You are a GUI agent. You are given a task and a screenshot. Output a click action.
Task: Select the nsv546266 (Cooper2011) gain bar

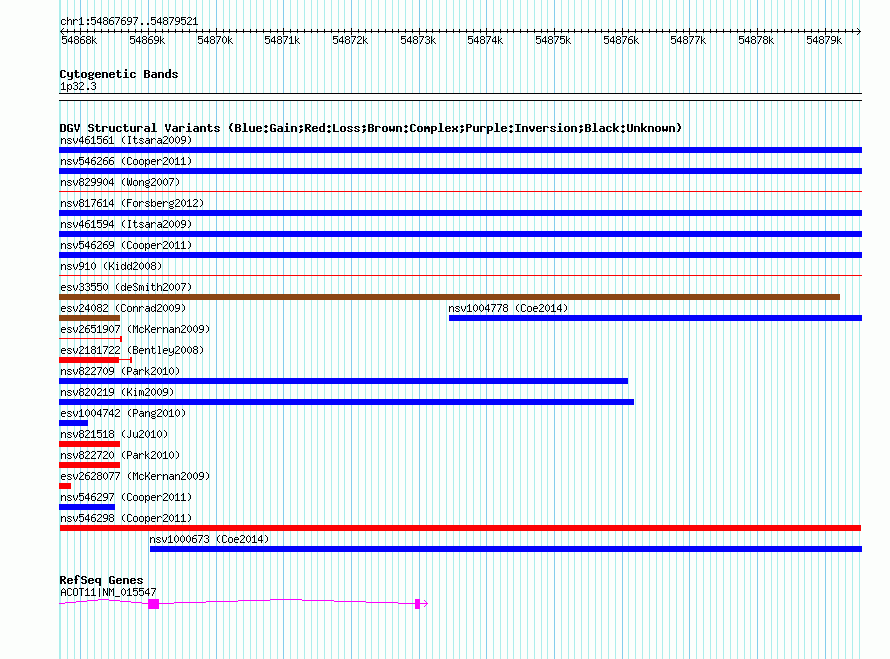click(460, 171)
